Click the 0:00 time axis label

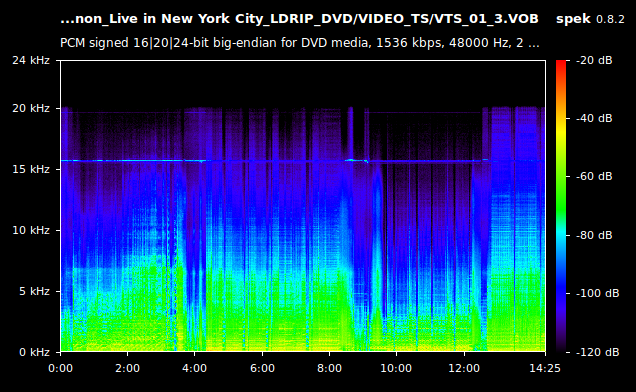point(60,368)
